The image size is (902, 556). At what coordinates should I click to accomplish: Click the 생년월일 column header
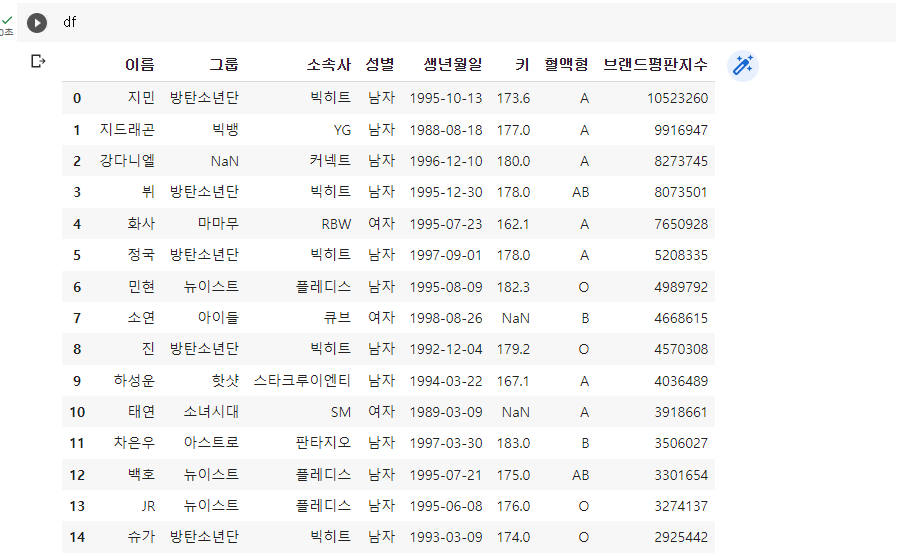[x=453, y=64]
